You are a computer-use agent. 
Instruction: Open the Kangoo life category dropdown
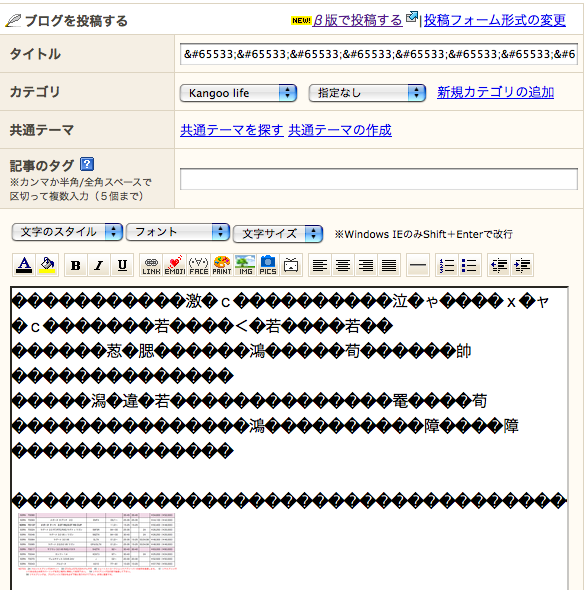click(x=239, y=93)
